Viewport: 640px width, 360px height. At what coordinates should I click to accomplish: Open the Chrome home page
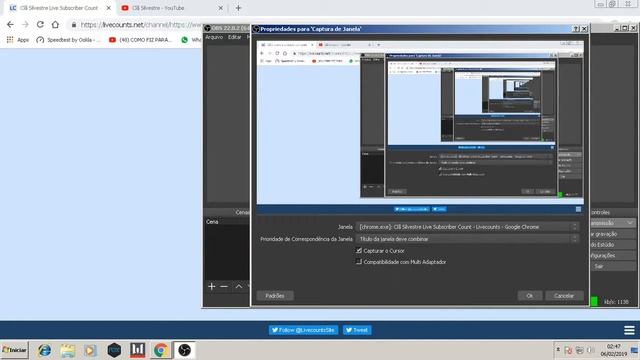[55, 24]
